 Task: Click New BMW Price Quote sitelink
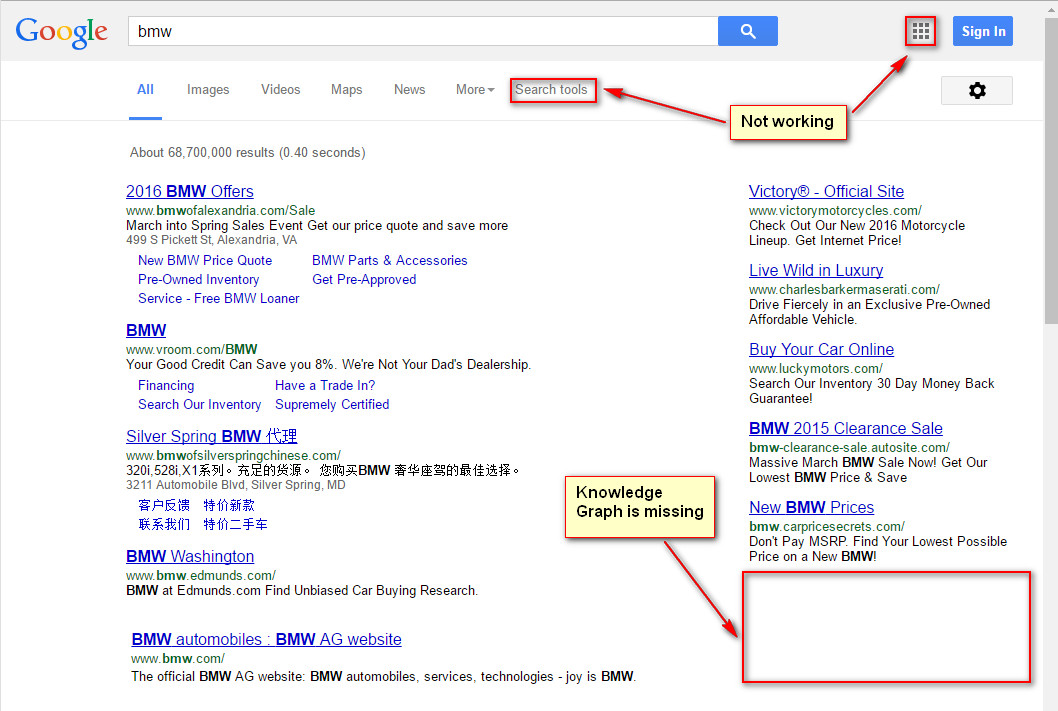pos(205,260)
